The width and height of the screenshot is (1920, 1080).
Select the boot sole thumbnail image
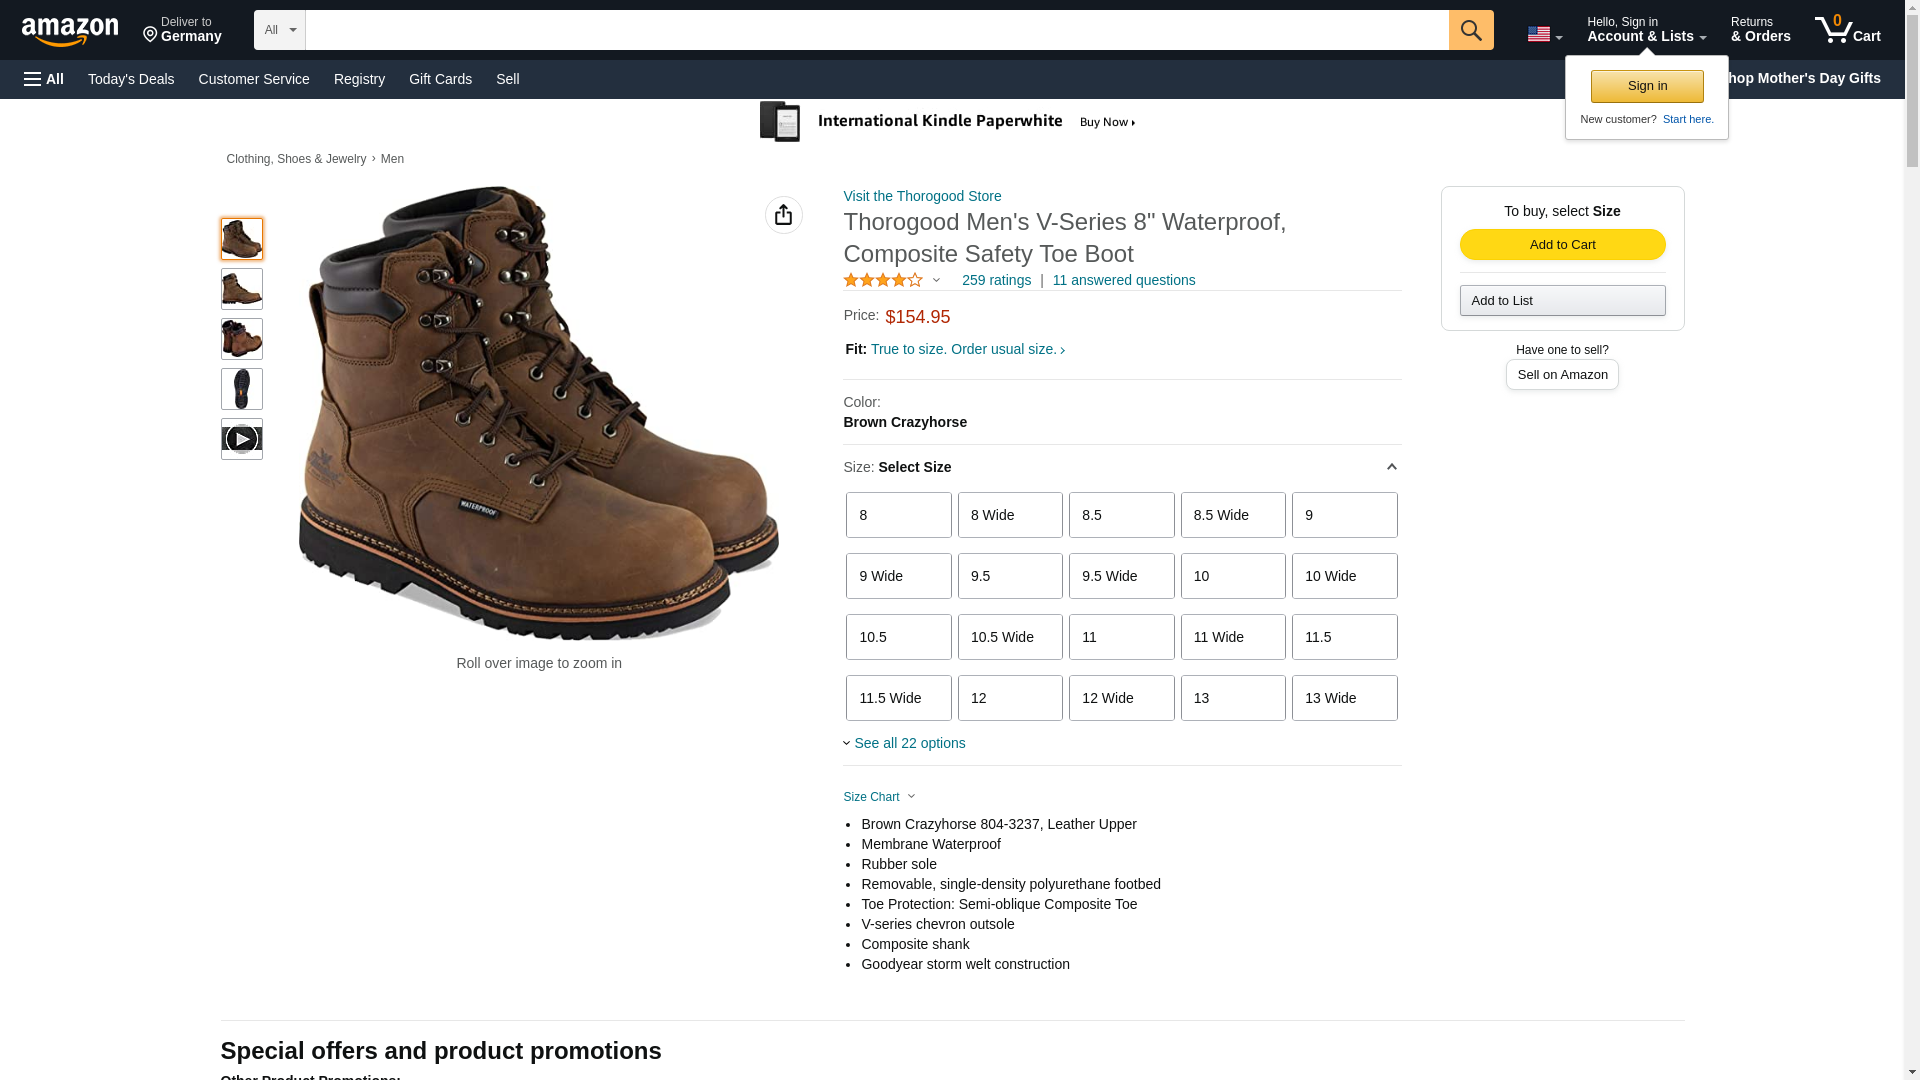(241, 389)
